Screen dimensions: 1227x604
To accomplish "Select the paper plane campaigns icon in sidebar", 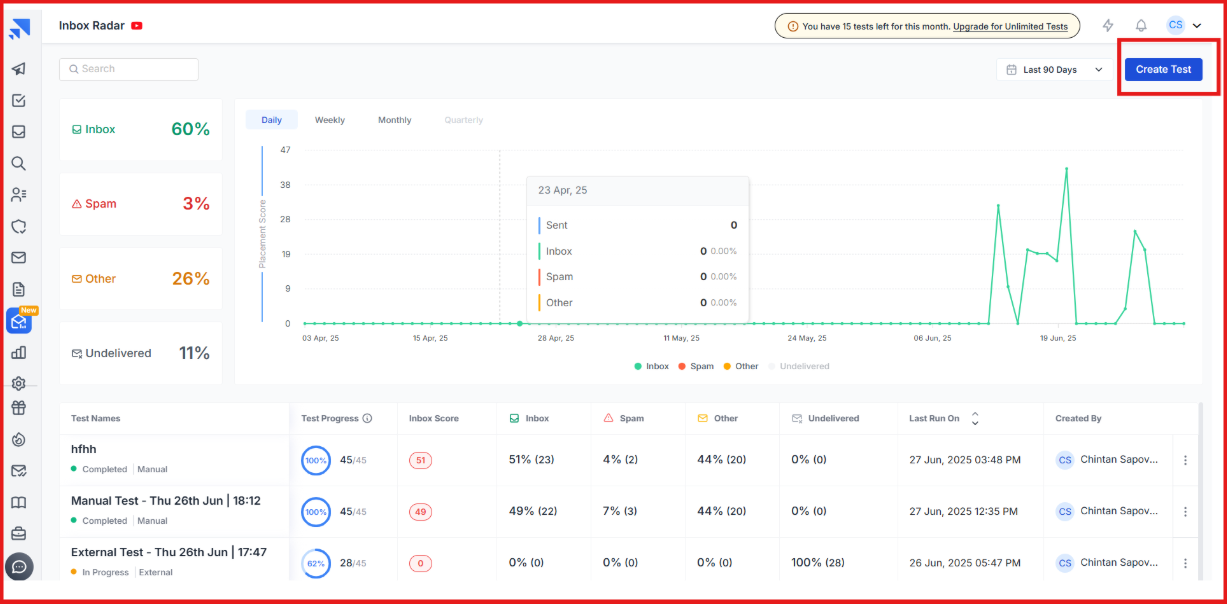I will (20, 69).
